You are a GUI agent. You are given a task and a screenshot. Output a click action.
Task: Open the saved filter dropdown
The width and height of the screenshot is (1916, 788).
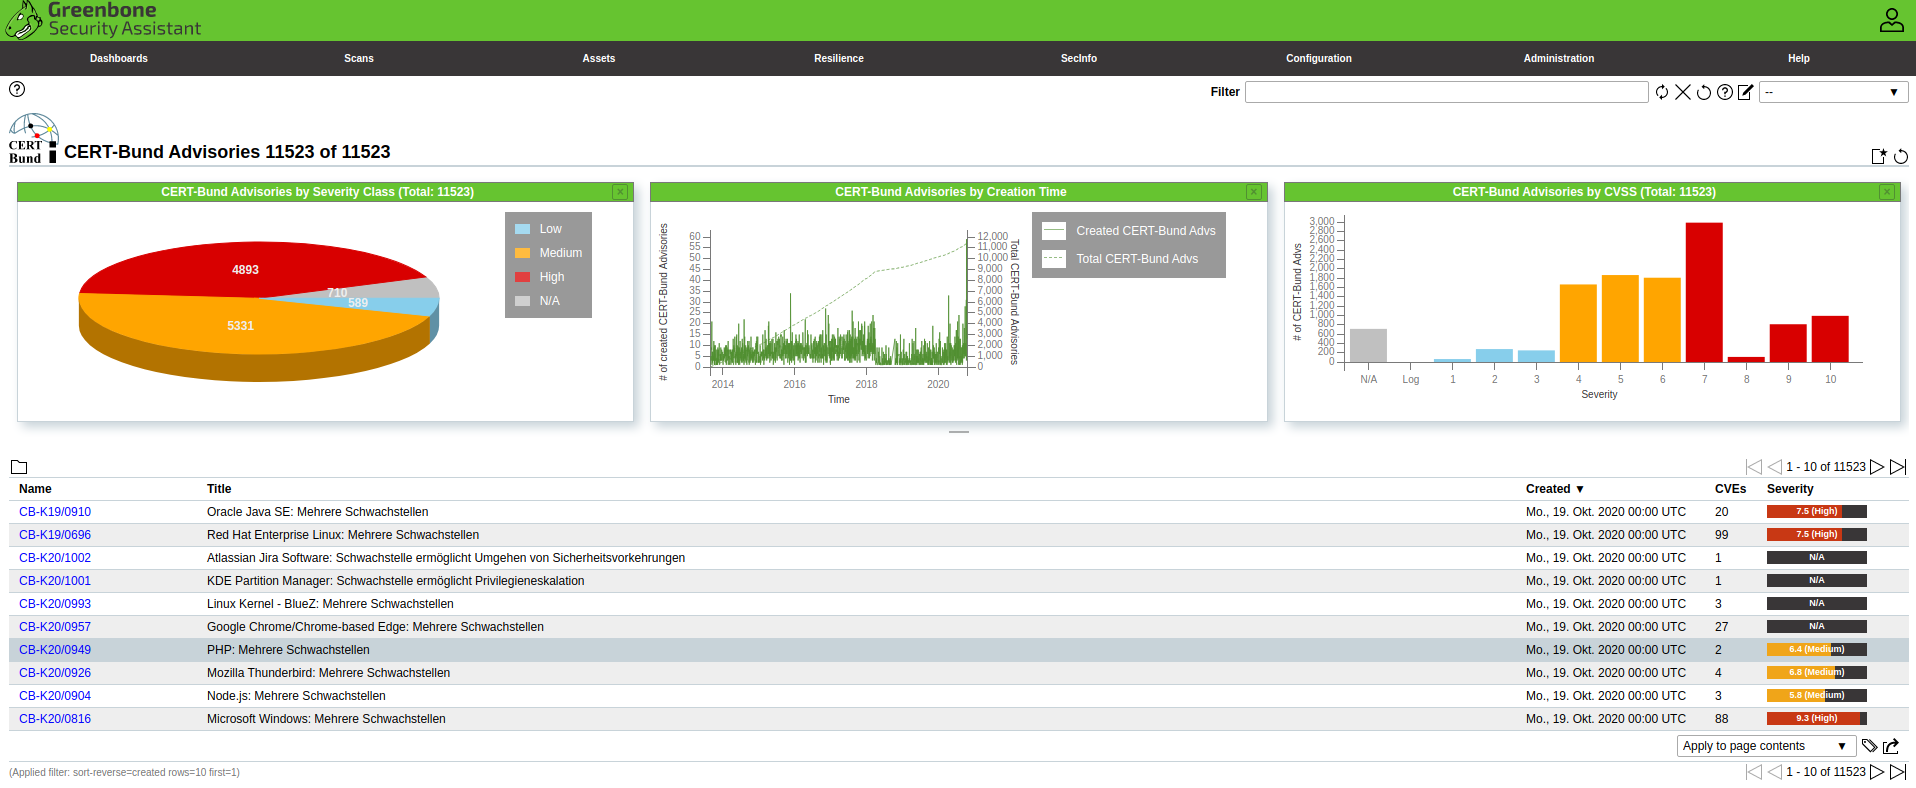tap(1833, 92)
